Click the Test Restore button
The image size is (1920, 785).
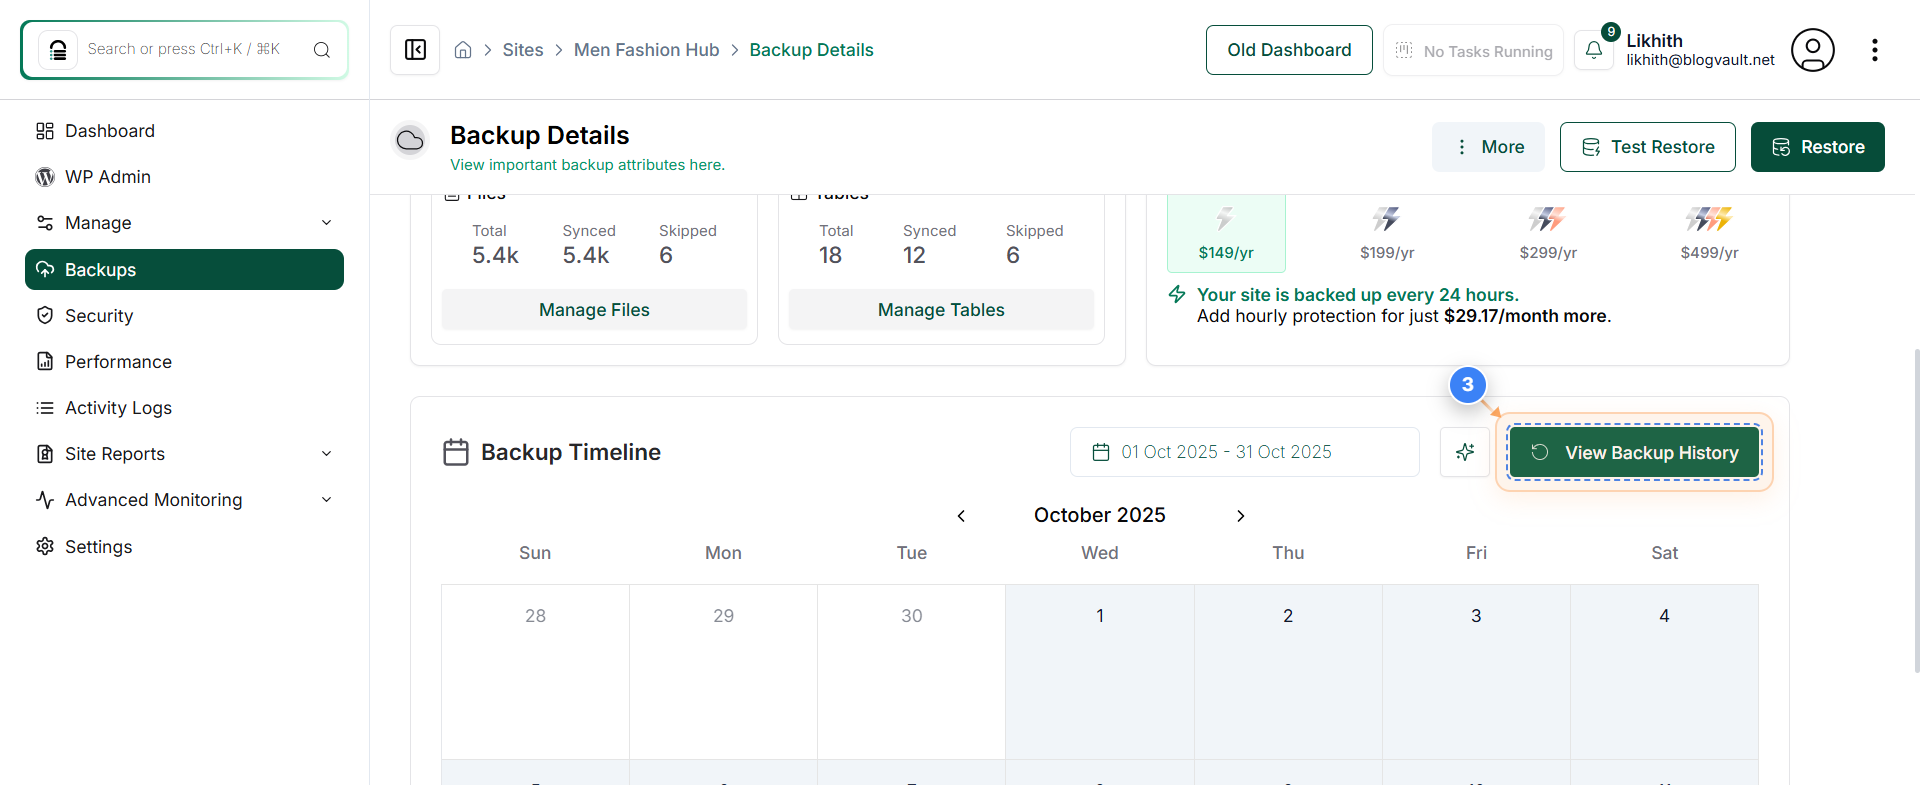pos(1648,147)
